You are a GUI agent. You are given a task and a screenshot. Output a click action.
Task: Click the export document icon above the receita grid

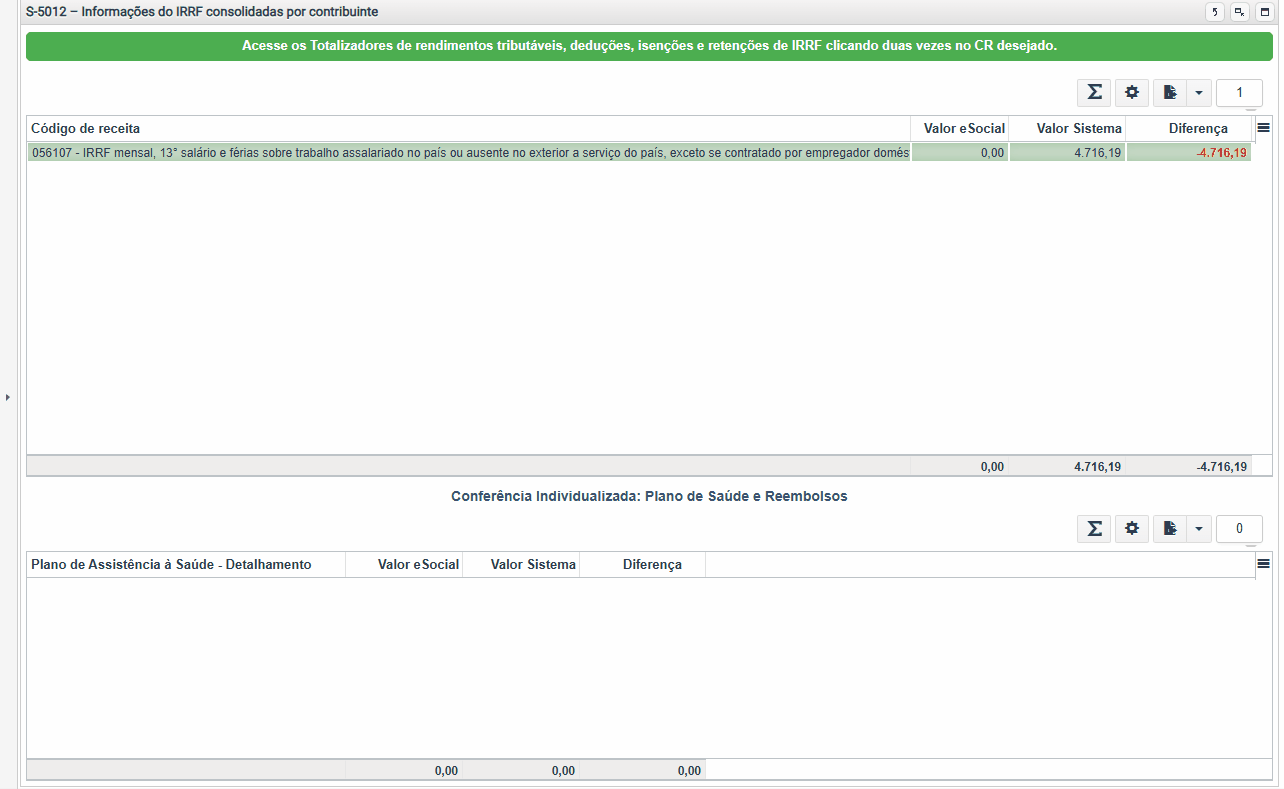pos(1170,92)
